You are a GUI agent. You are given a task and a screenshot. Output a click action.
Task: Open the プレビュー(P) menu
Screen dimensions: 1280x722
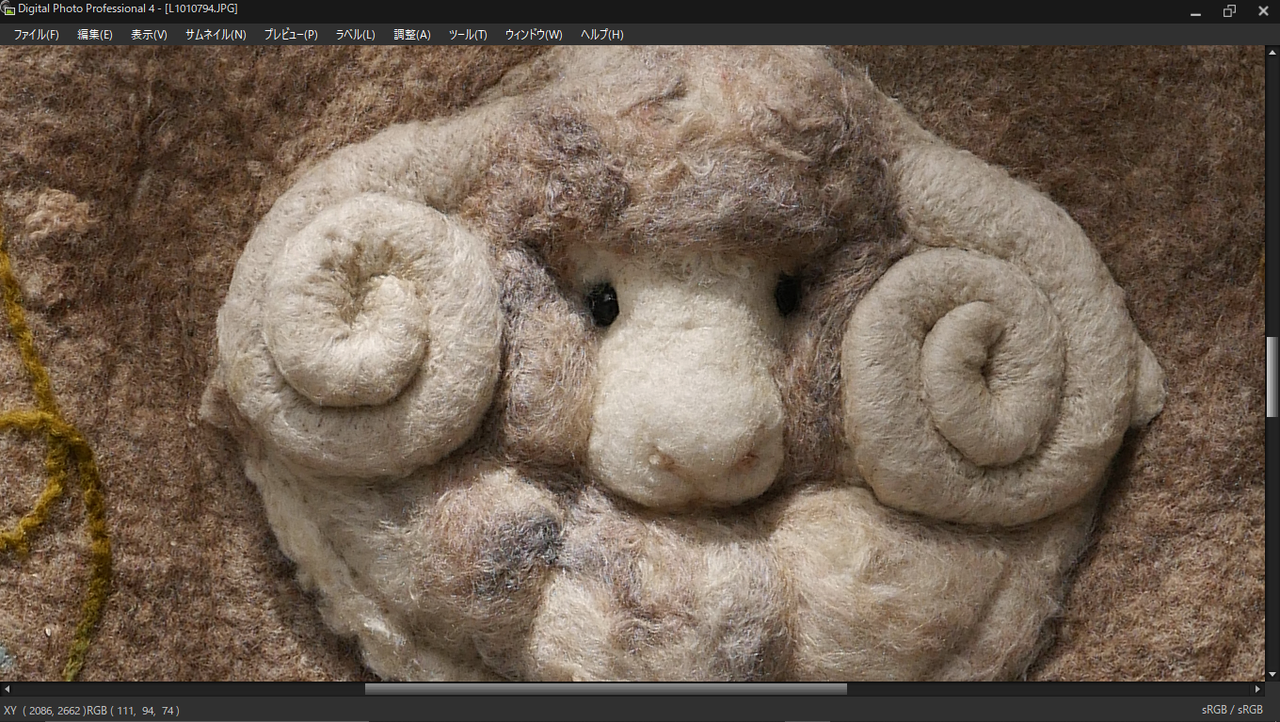[x=291, y=35]
